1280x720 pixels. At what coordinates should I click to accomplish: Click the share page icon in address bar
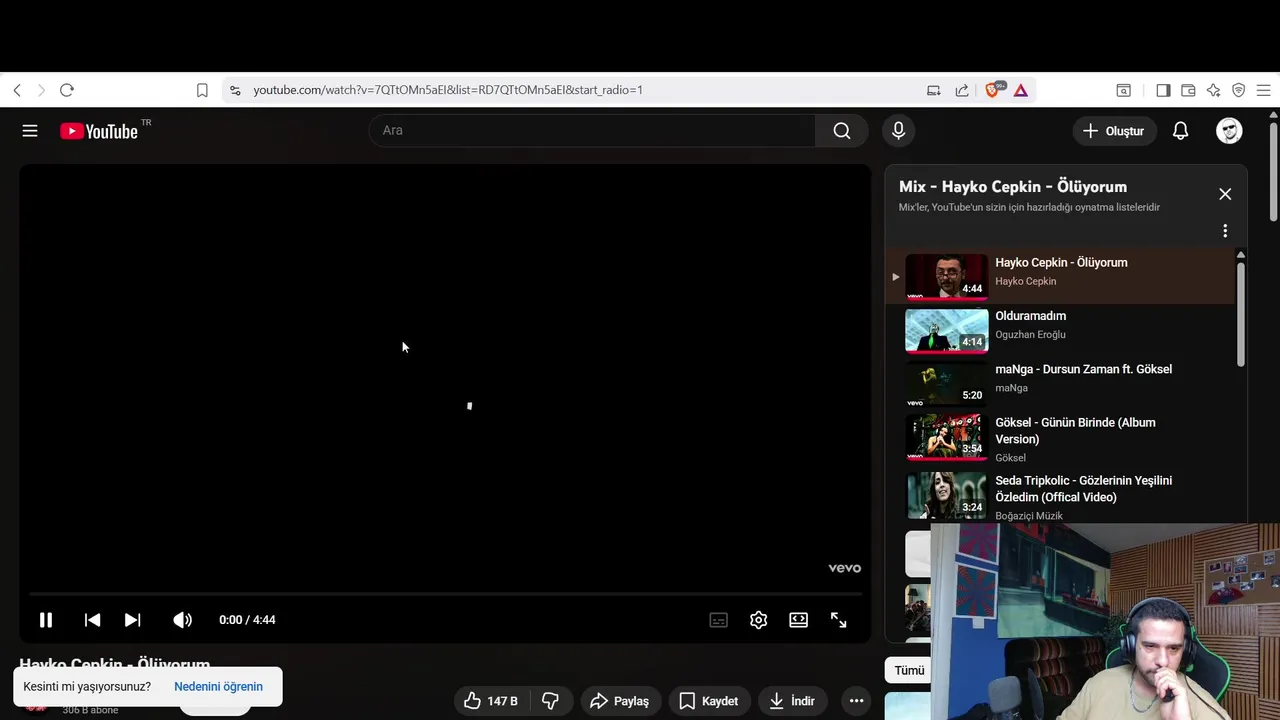962,90
